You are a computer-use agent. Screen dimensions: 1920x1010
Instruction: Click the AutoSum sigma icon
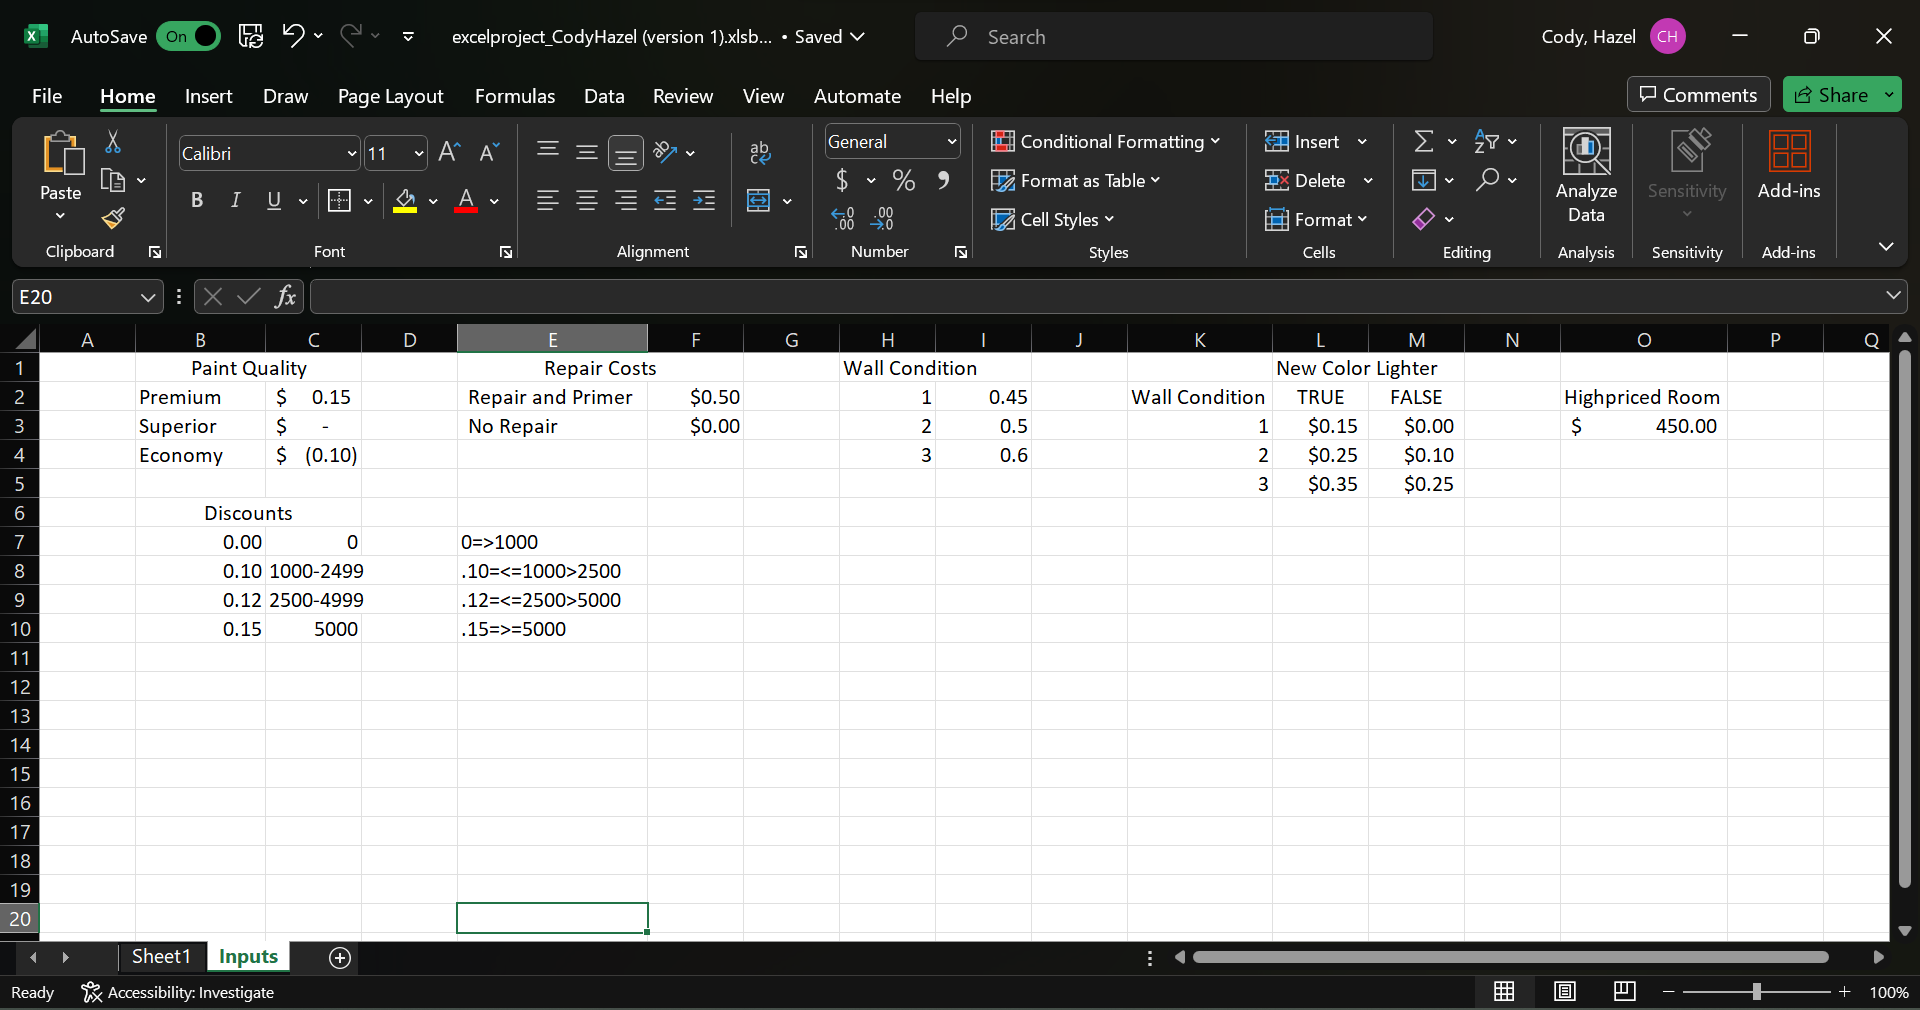tap(1424, 142)
